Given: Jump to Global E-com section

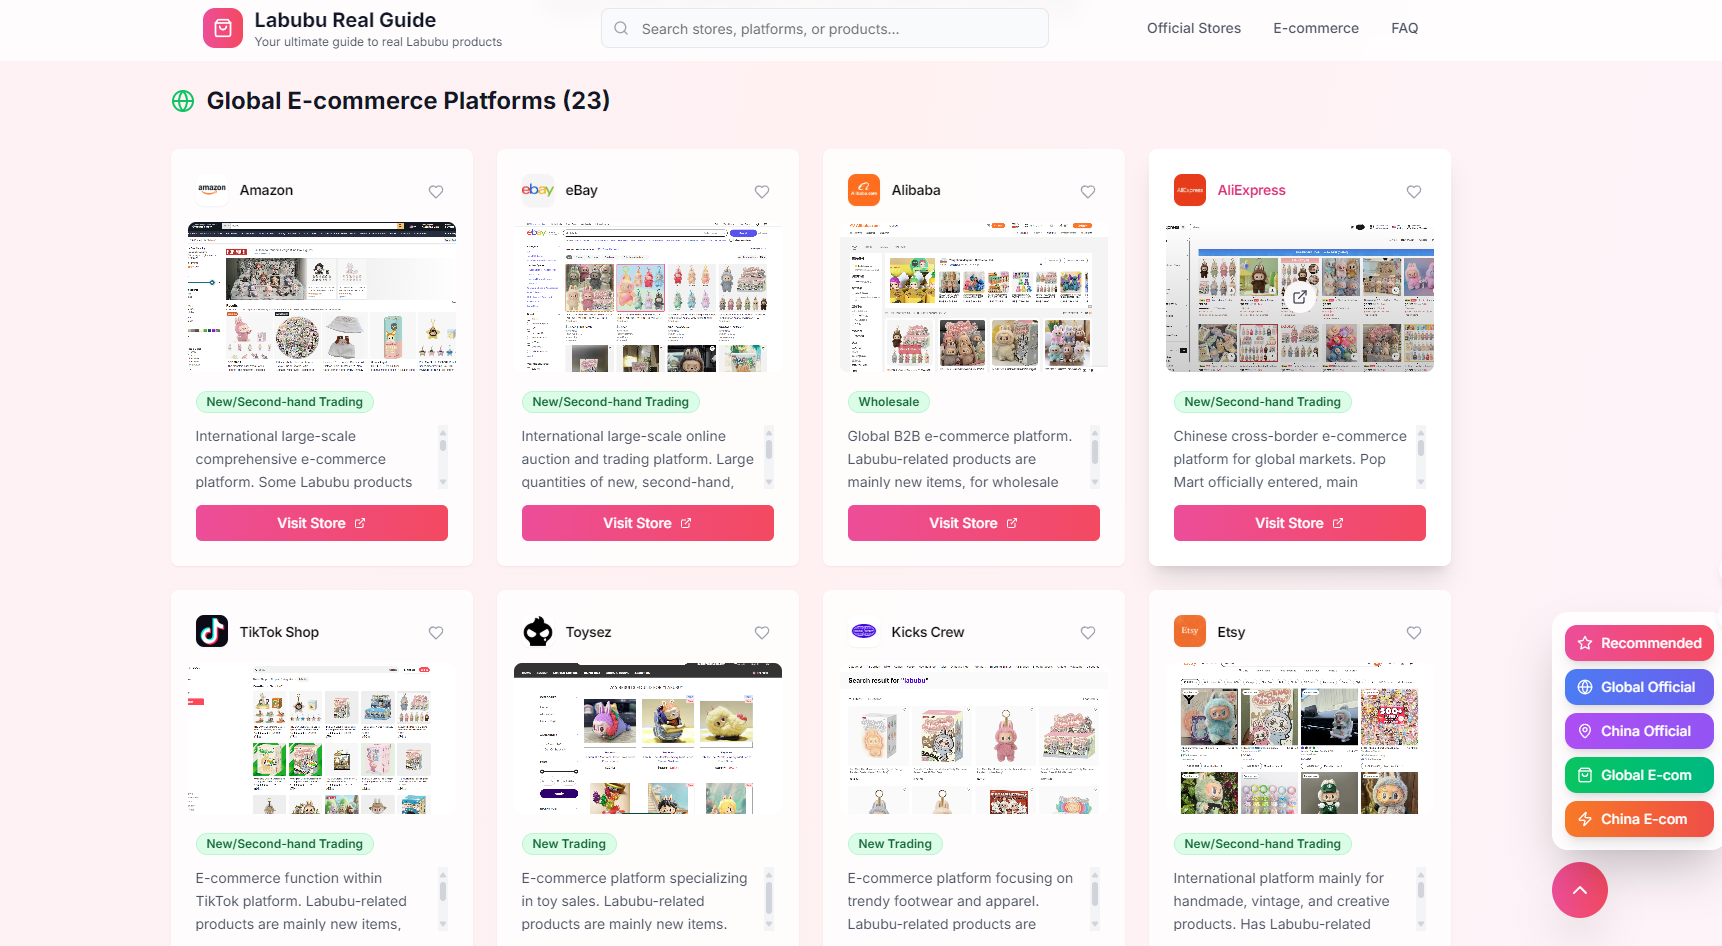Looking at the screenshot, I should tap(1639, 775).
